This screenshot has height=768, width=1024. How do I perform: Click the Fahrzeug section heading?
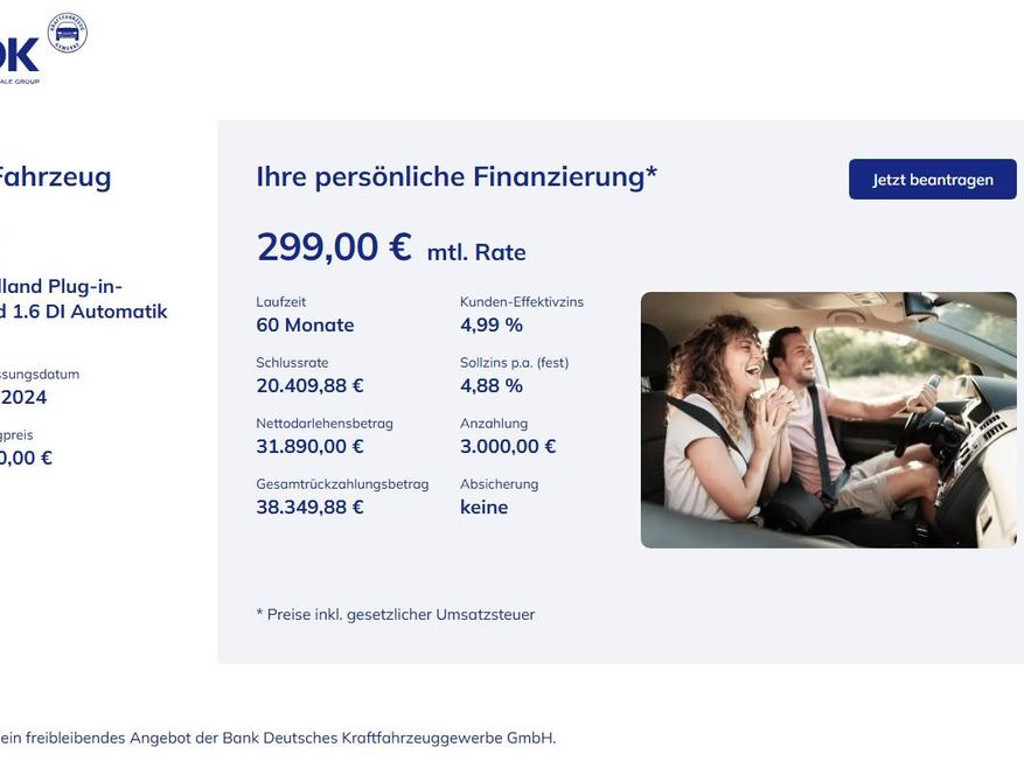[x=56, y=177]
